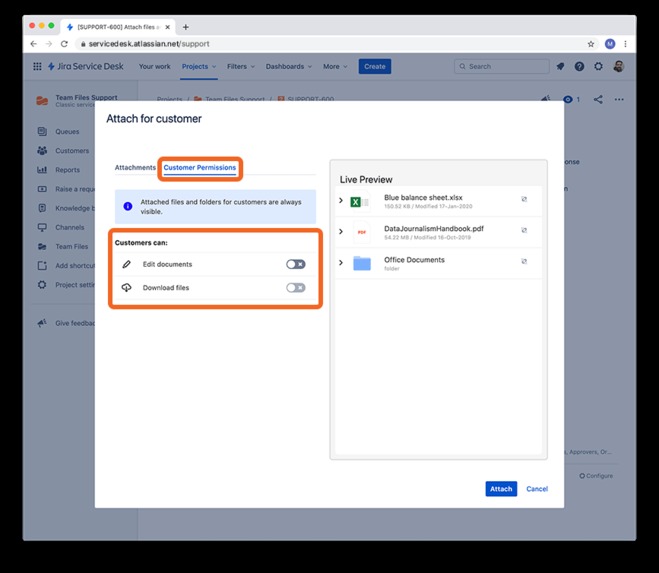The height and width of the screenshot is (573, 659).
Task: Click the Chrome profile M avatar
Action: pos(610,44)
